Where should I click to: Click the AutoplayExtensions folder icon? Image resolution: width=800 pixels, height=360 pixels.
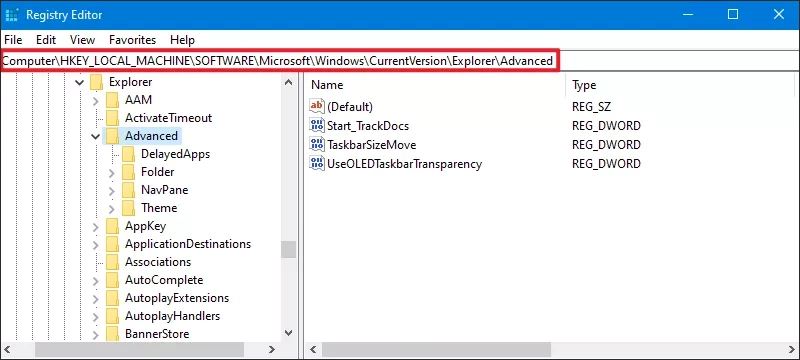112,298
